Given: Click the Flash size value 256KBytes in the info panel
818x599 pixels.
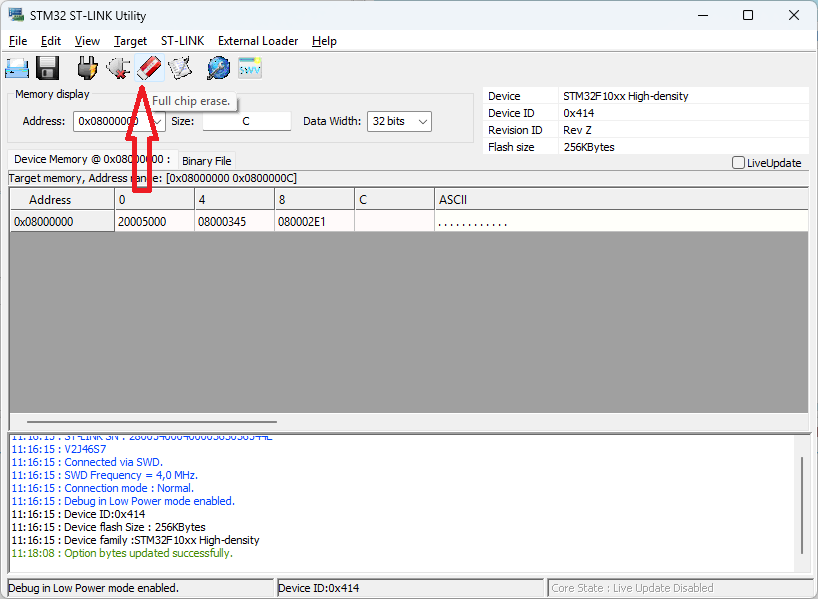Looking at the screenshot, I should click(x=588, y=147).
